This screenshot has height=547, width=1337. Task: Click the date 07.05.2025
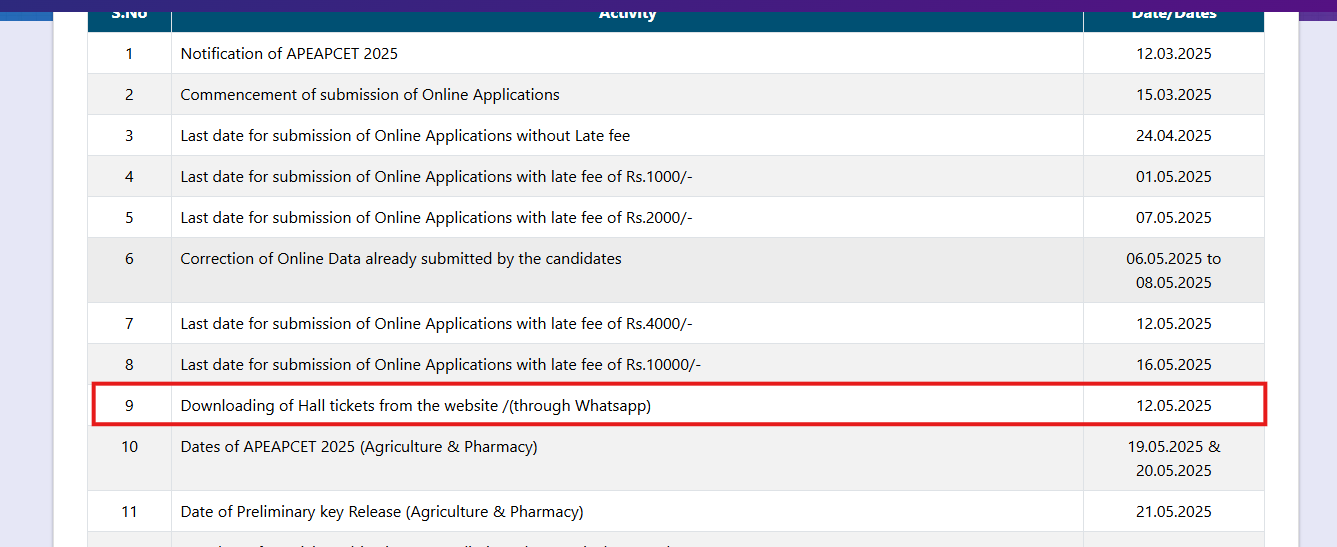coord(1173,218)
